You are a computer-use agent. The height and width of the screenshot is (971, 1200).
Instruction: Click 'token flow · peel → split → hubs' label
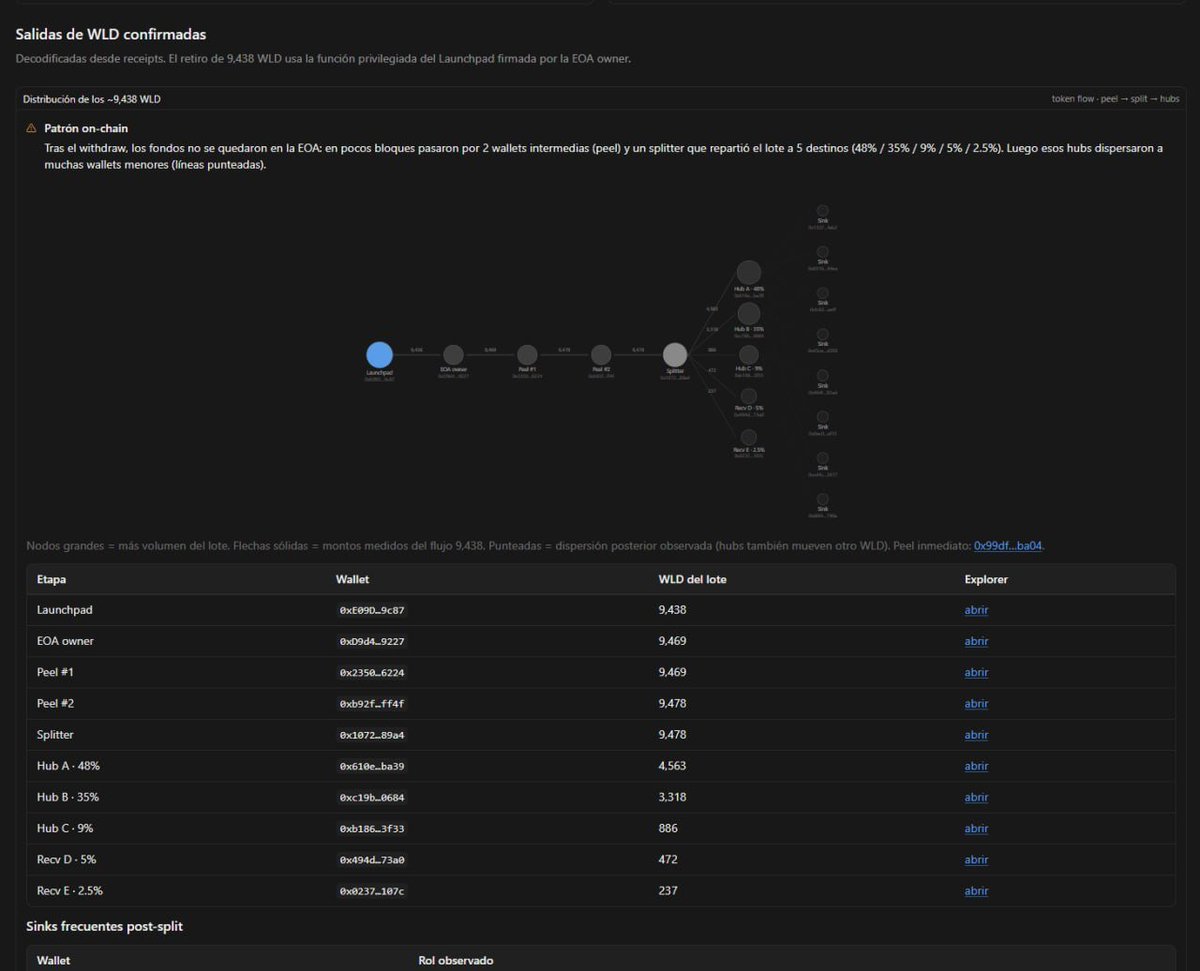(x=1115, y=99)
